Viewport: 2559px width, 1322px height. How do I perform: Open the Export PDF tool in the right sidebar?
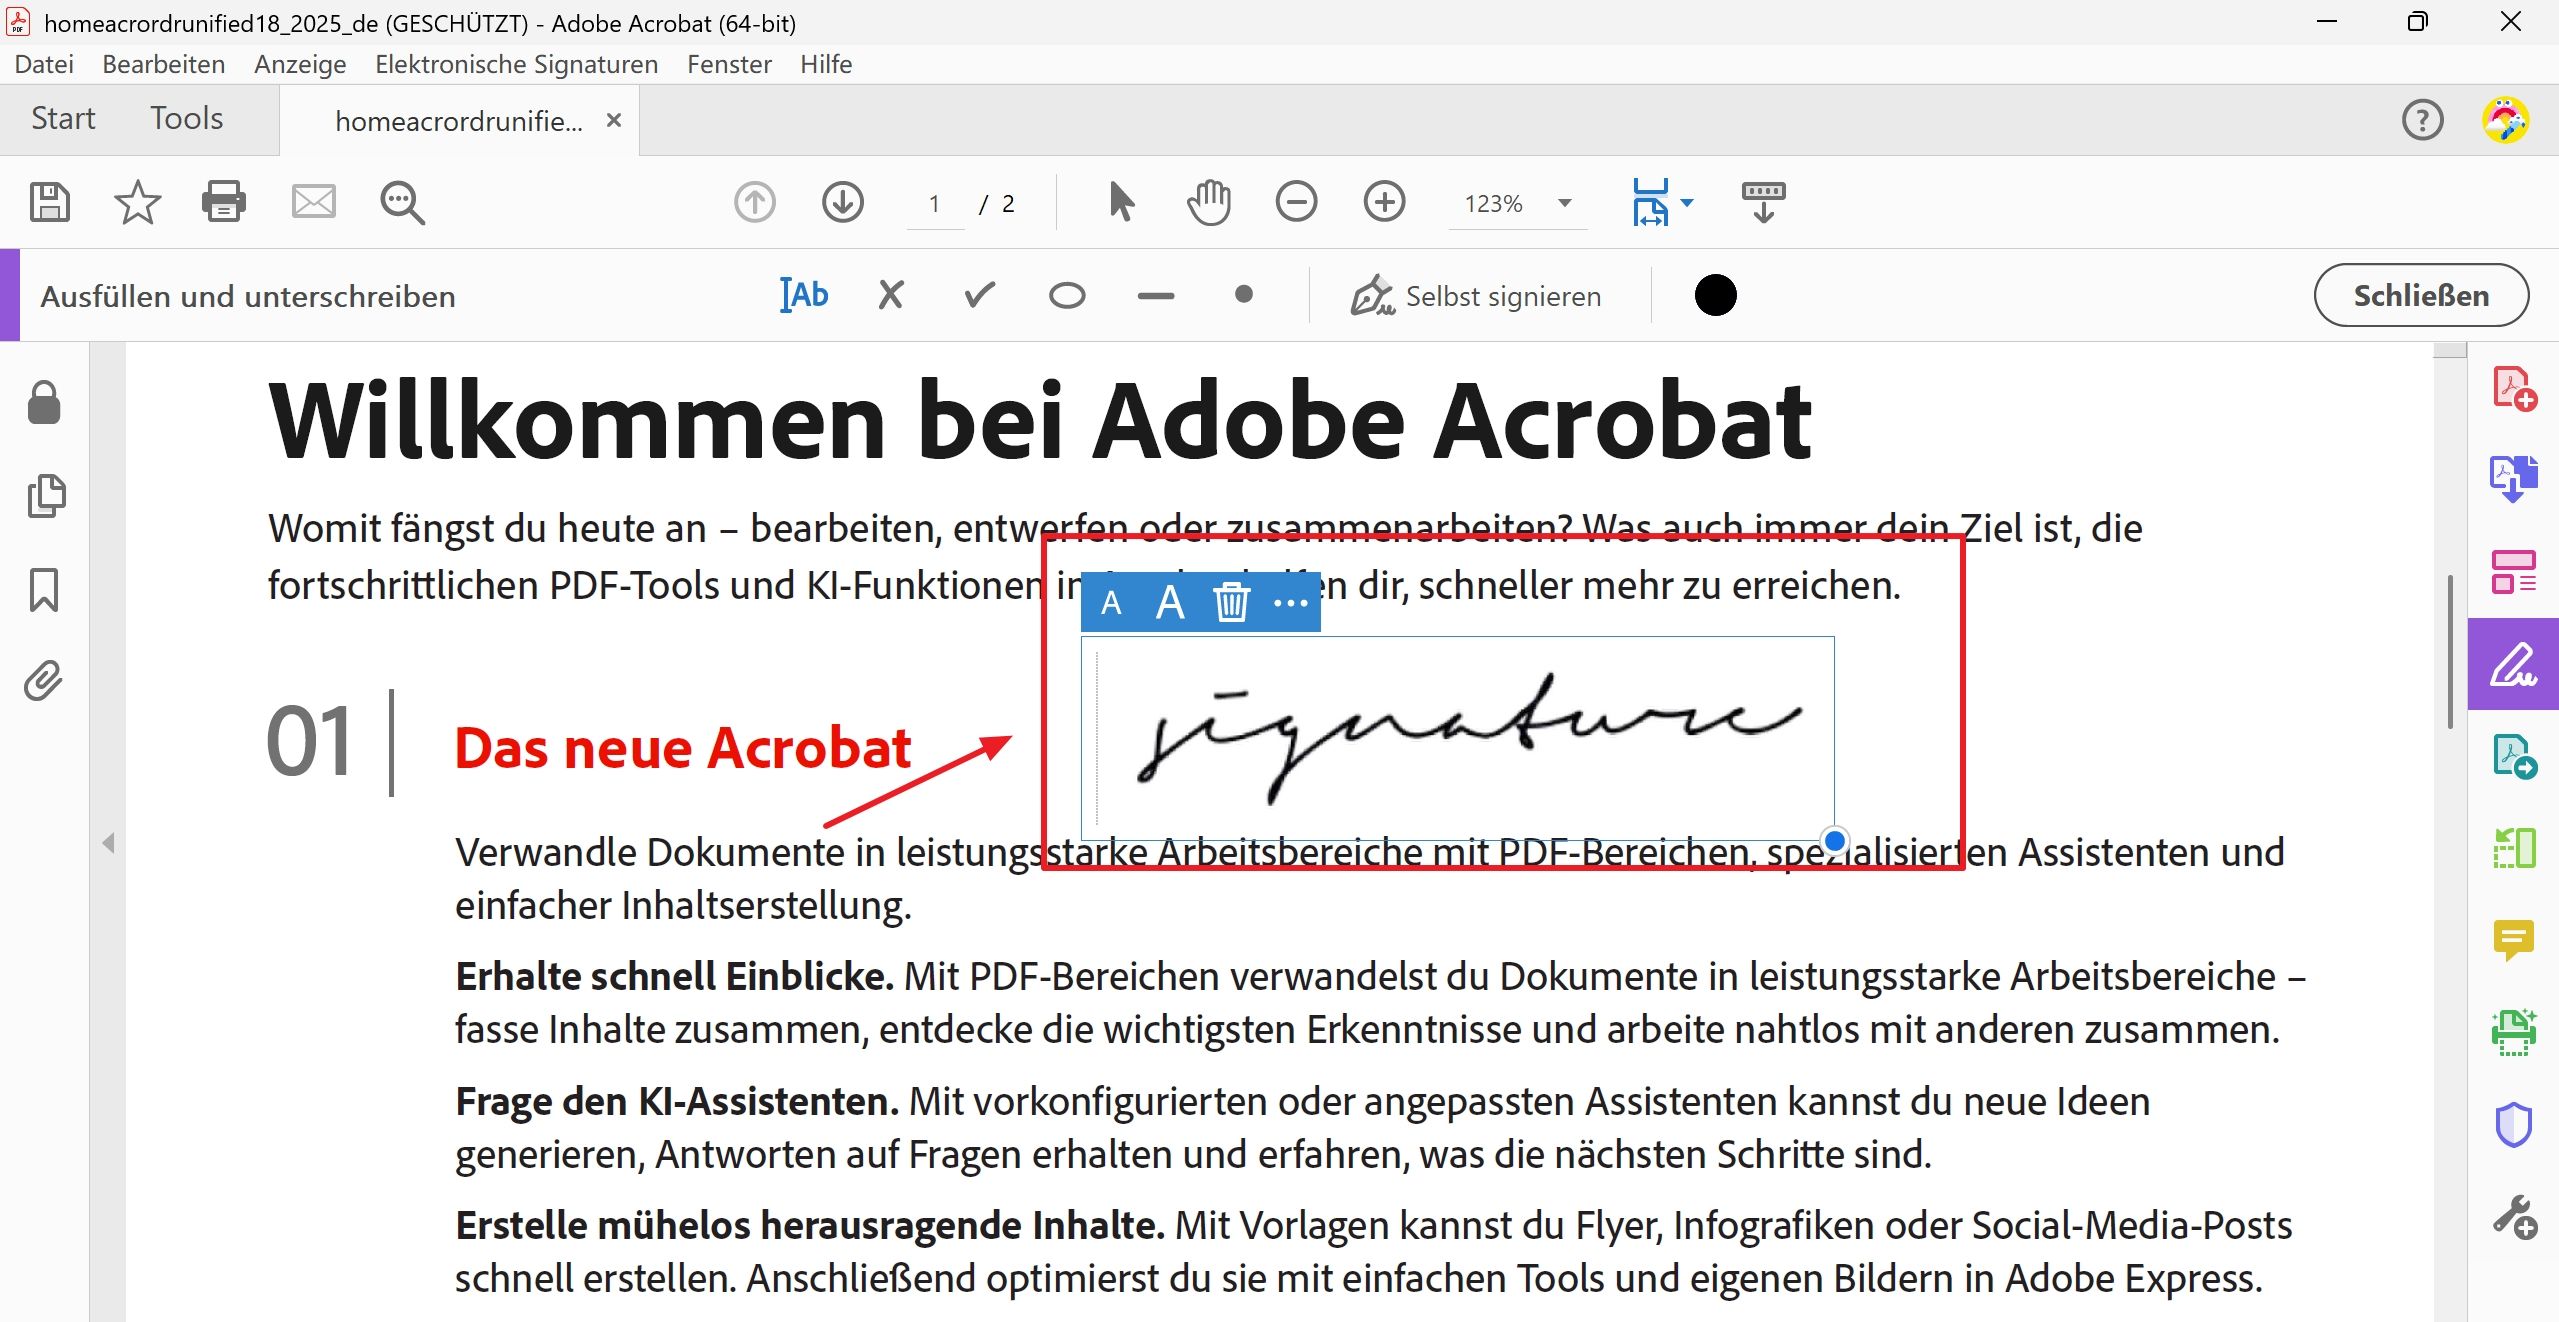click(2513, 479)
